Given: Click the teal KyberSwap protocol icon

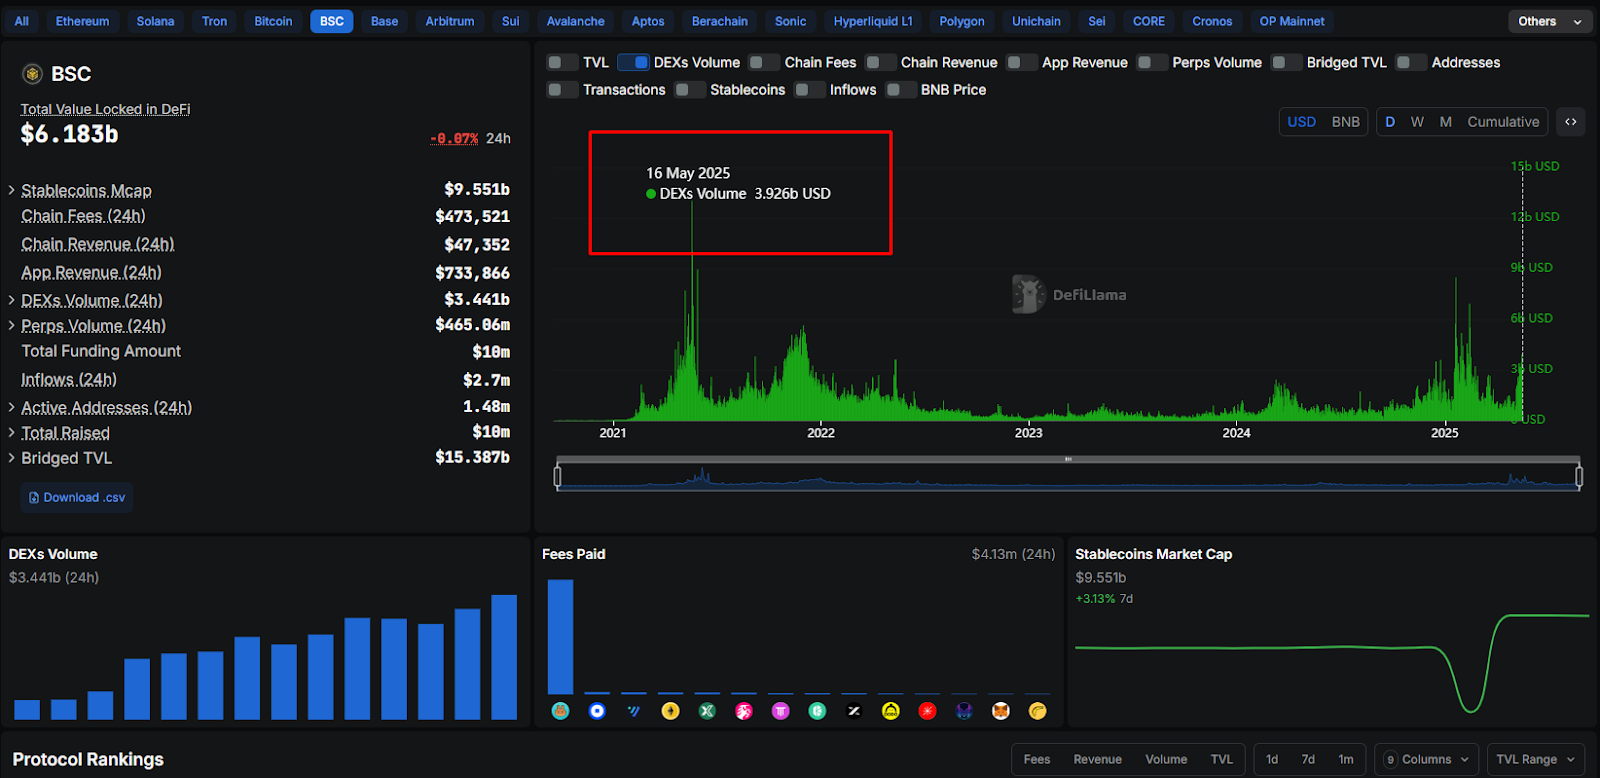Looking at the screenshot, I should pyautogui.click(x=817, y=711).
